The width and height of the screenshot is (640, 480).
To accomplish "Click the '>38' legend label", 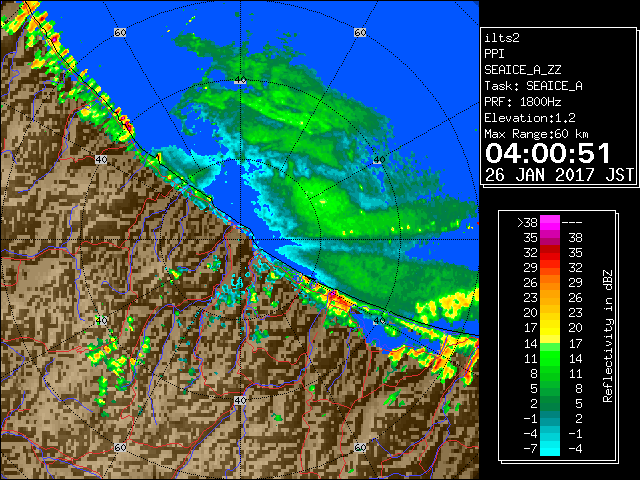I will pyautogui.click(x=527, y=222).
